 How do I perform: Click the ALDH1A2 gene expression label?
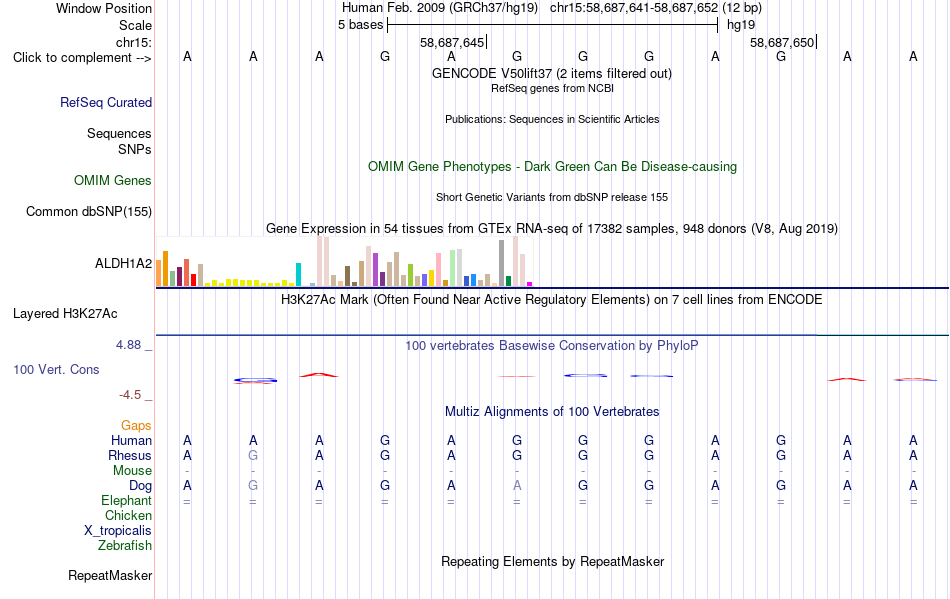click(123, 263)
